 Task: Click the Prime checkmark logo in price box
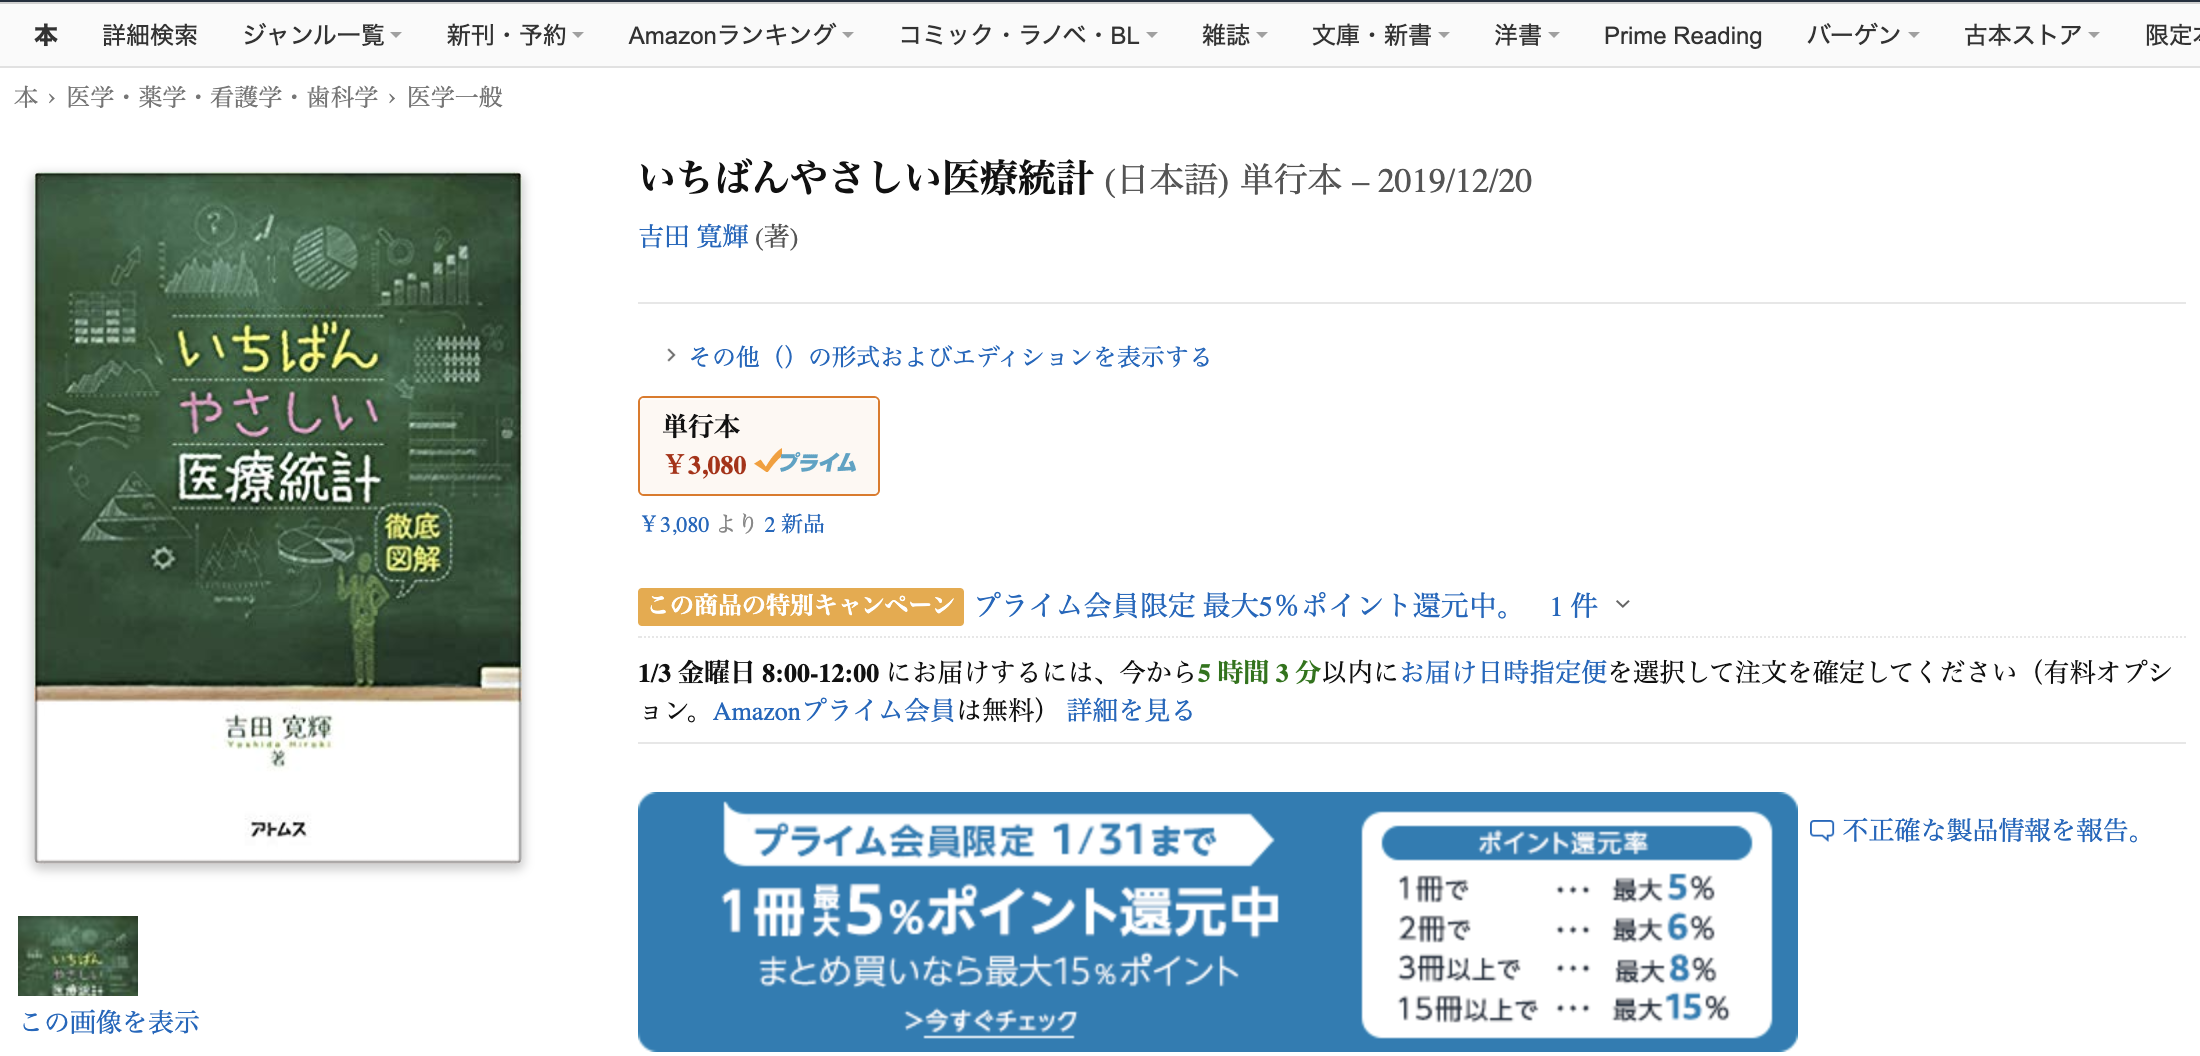click(806, 463)
